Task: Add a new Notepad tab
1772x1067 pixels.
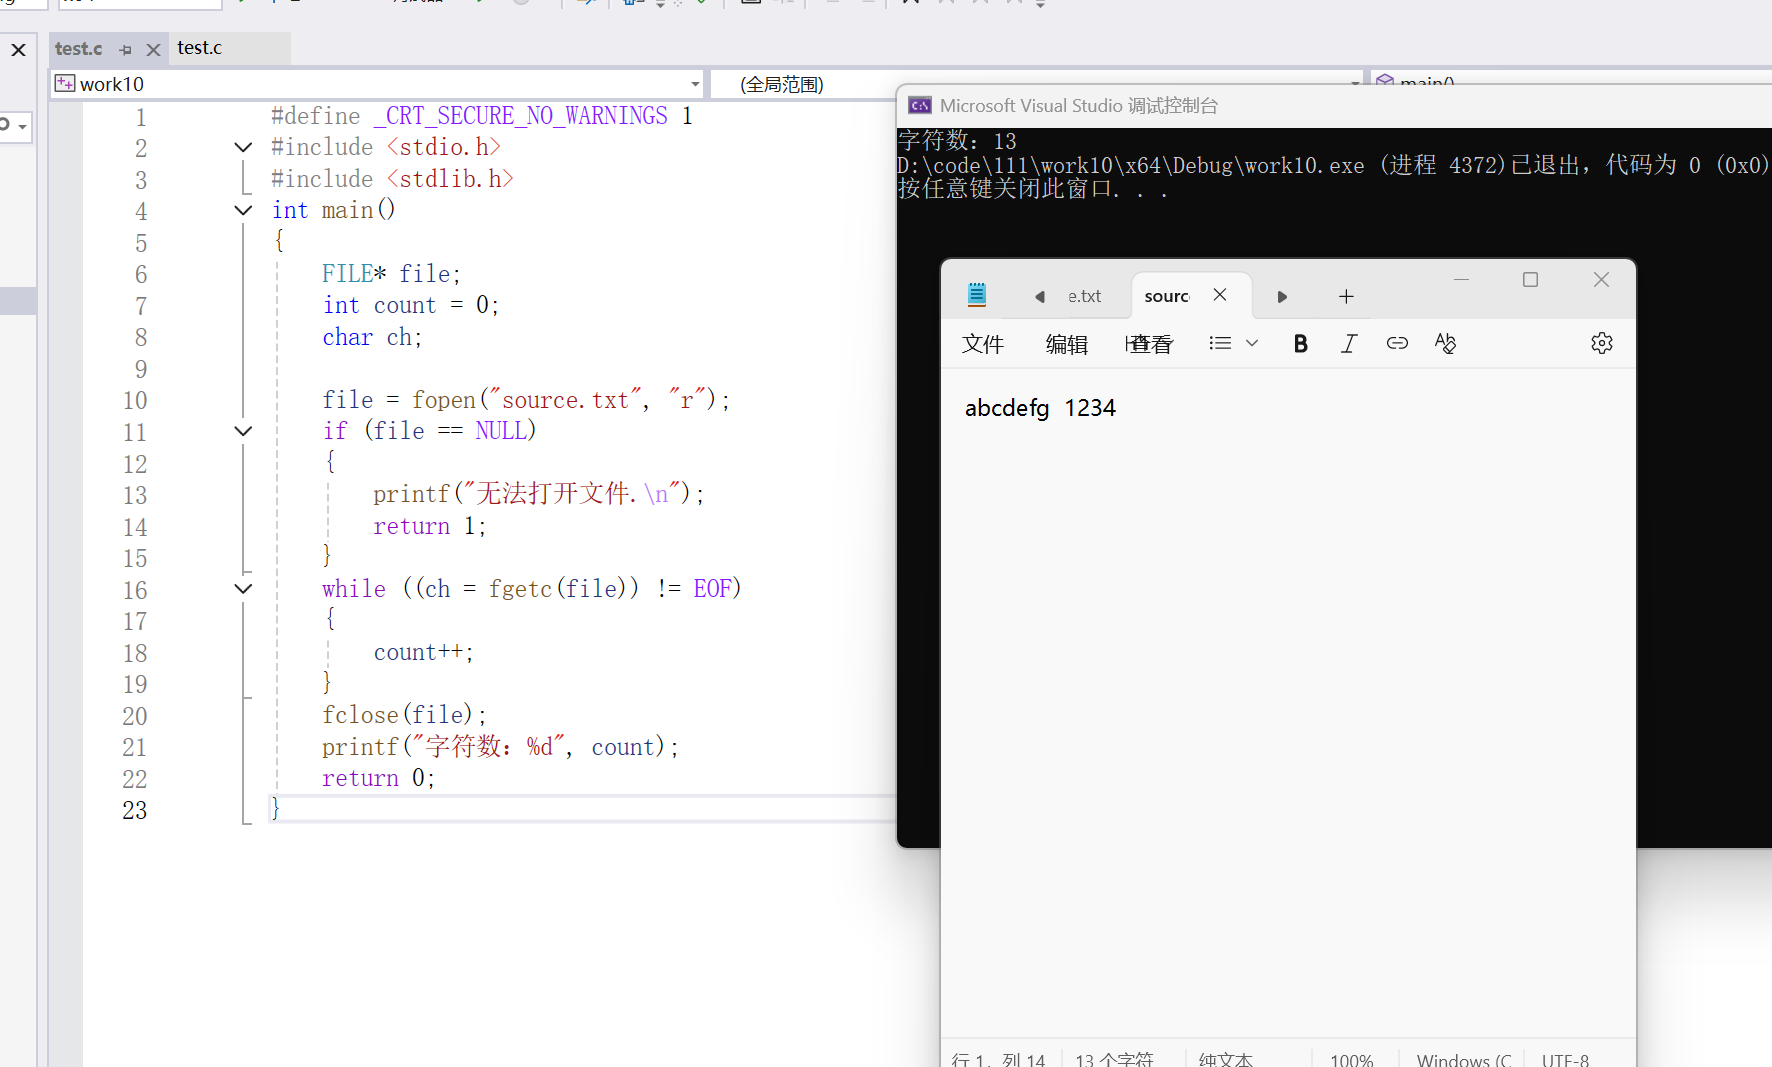Action: click(1346, 296)
